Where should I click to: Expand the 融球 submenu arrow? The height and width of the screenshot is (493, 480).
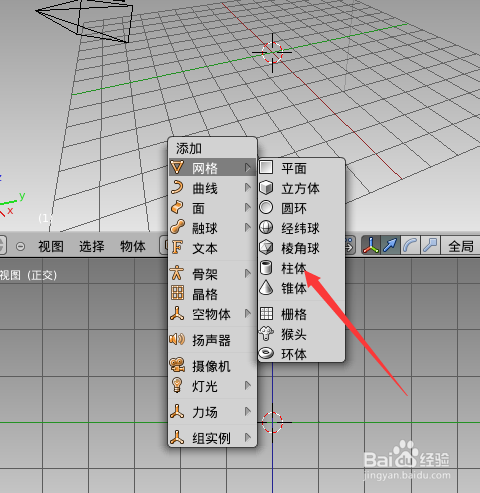[248, 228]
